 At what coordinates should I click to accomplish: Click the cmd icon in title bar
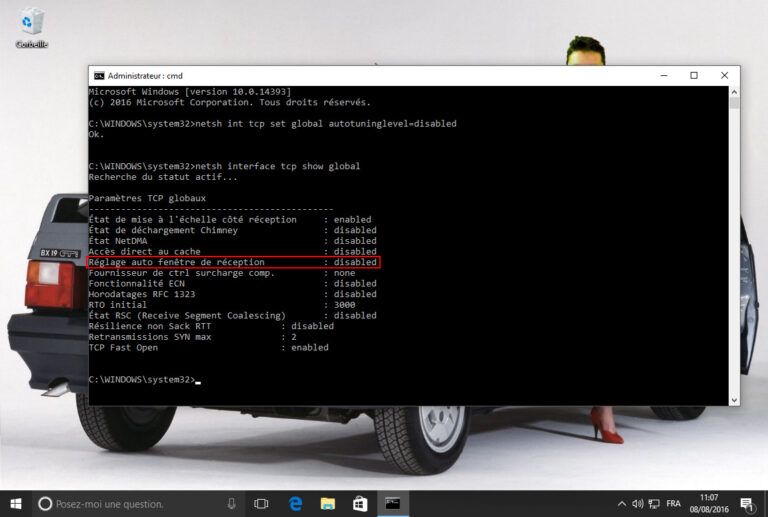click(98, 75)
